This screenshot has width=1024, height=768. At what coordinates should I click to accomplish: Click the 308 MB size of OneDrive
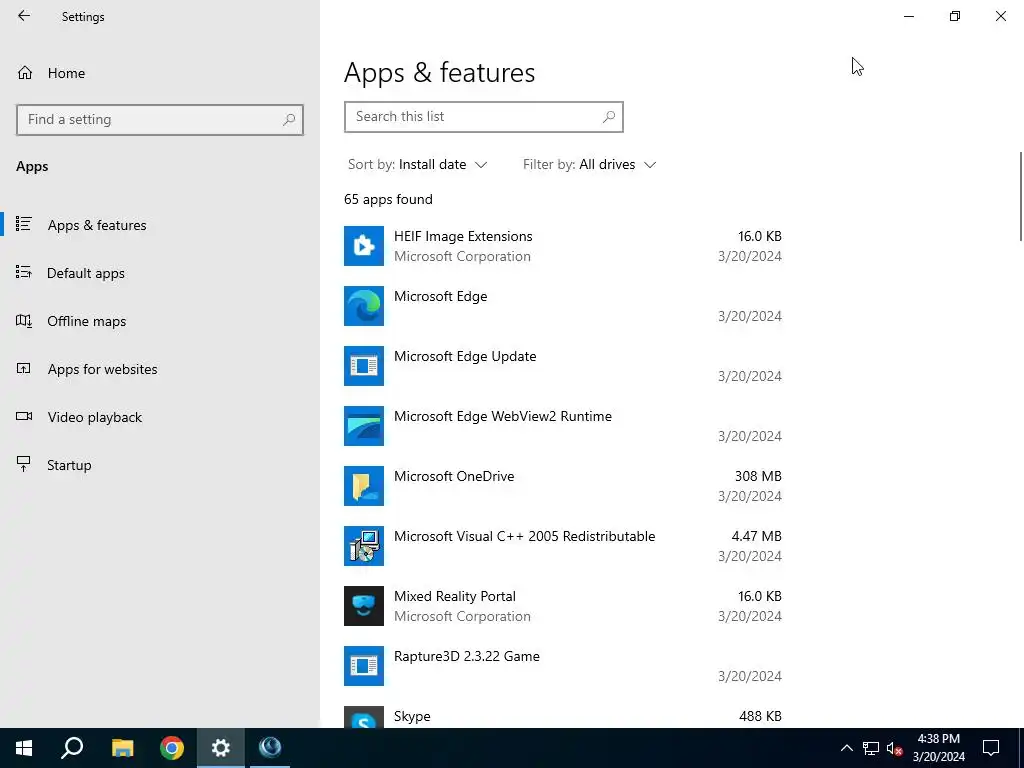click(758, 477)
